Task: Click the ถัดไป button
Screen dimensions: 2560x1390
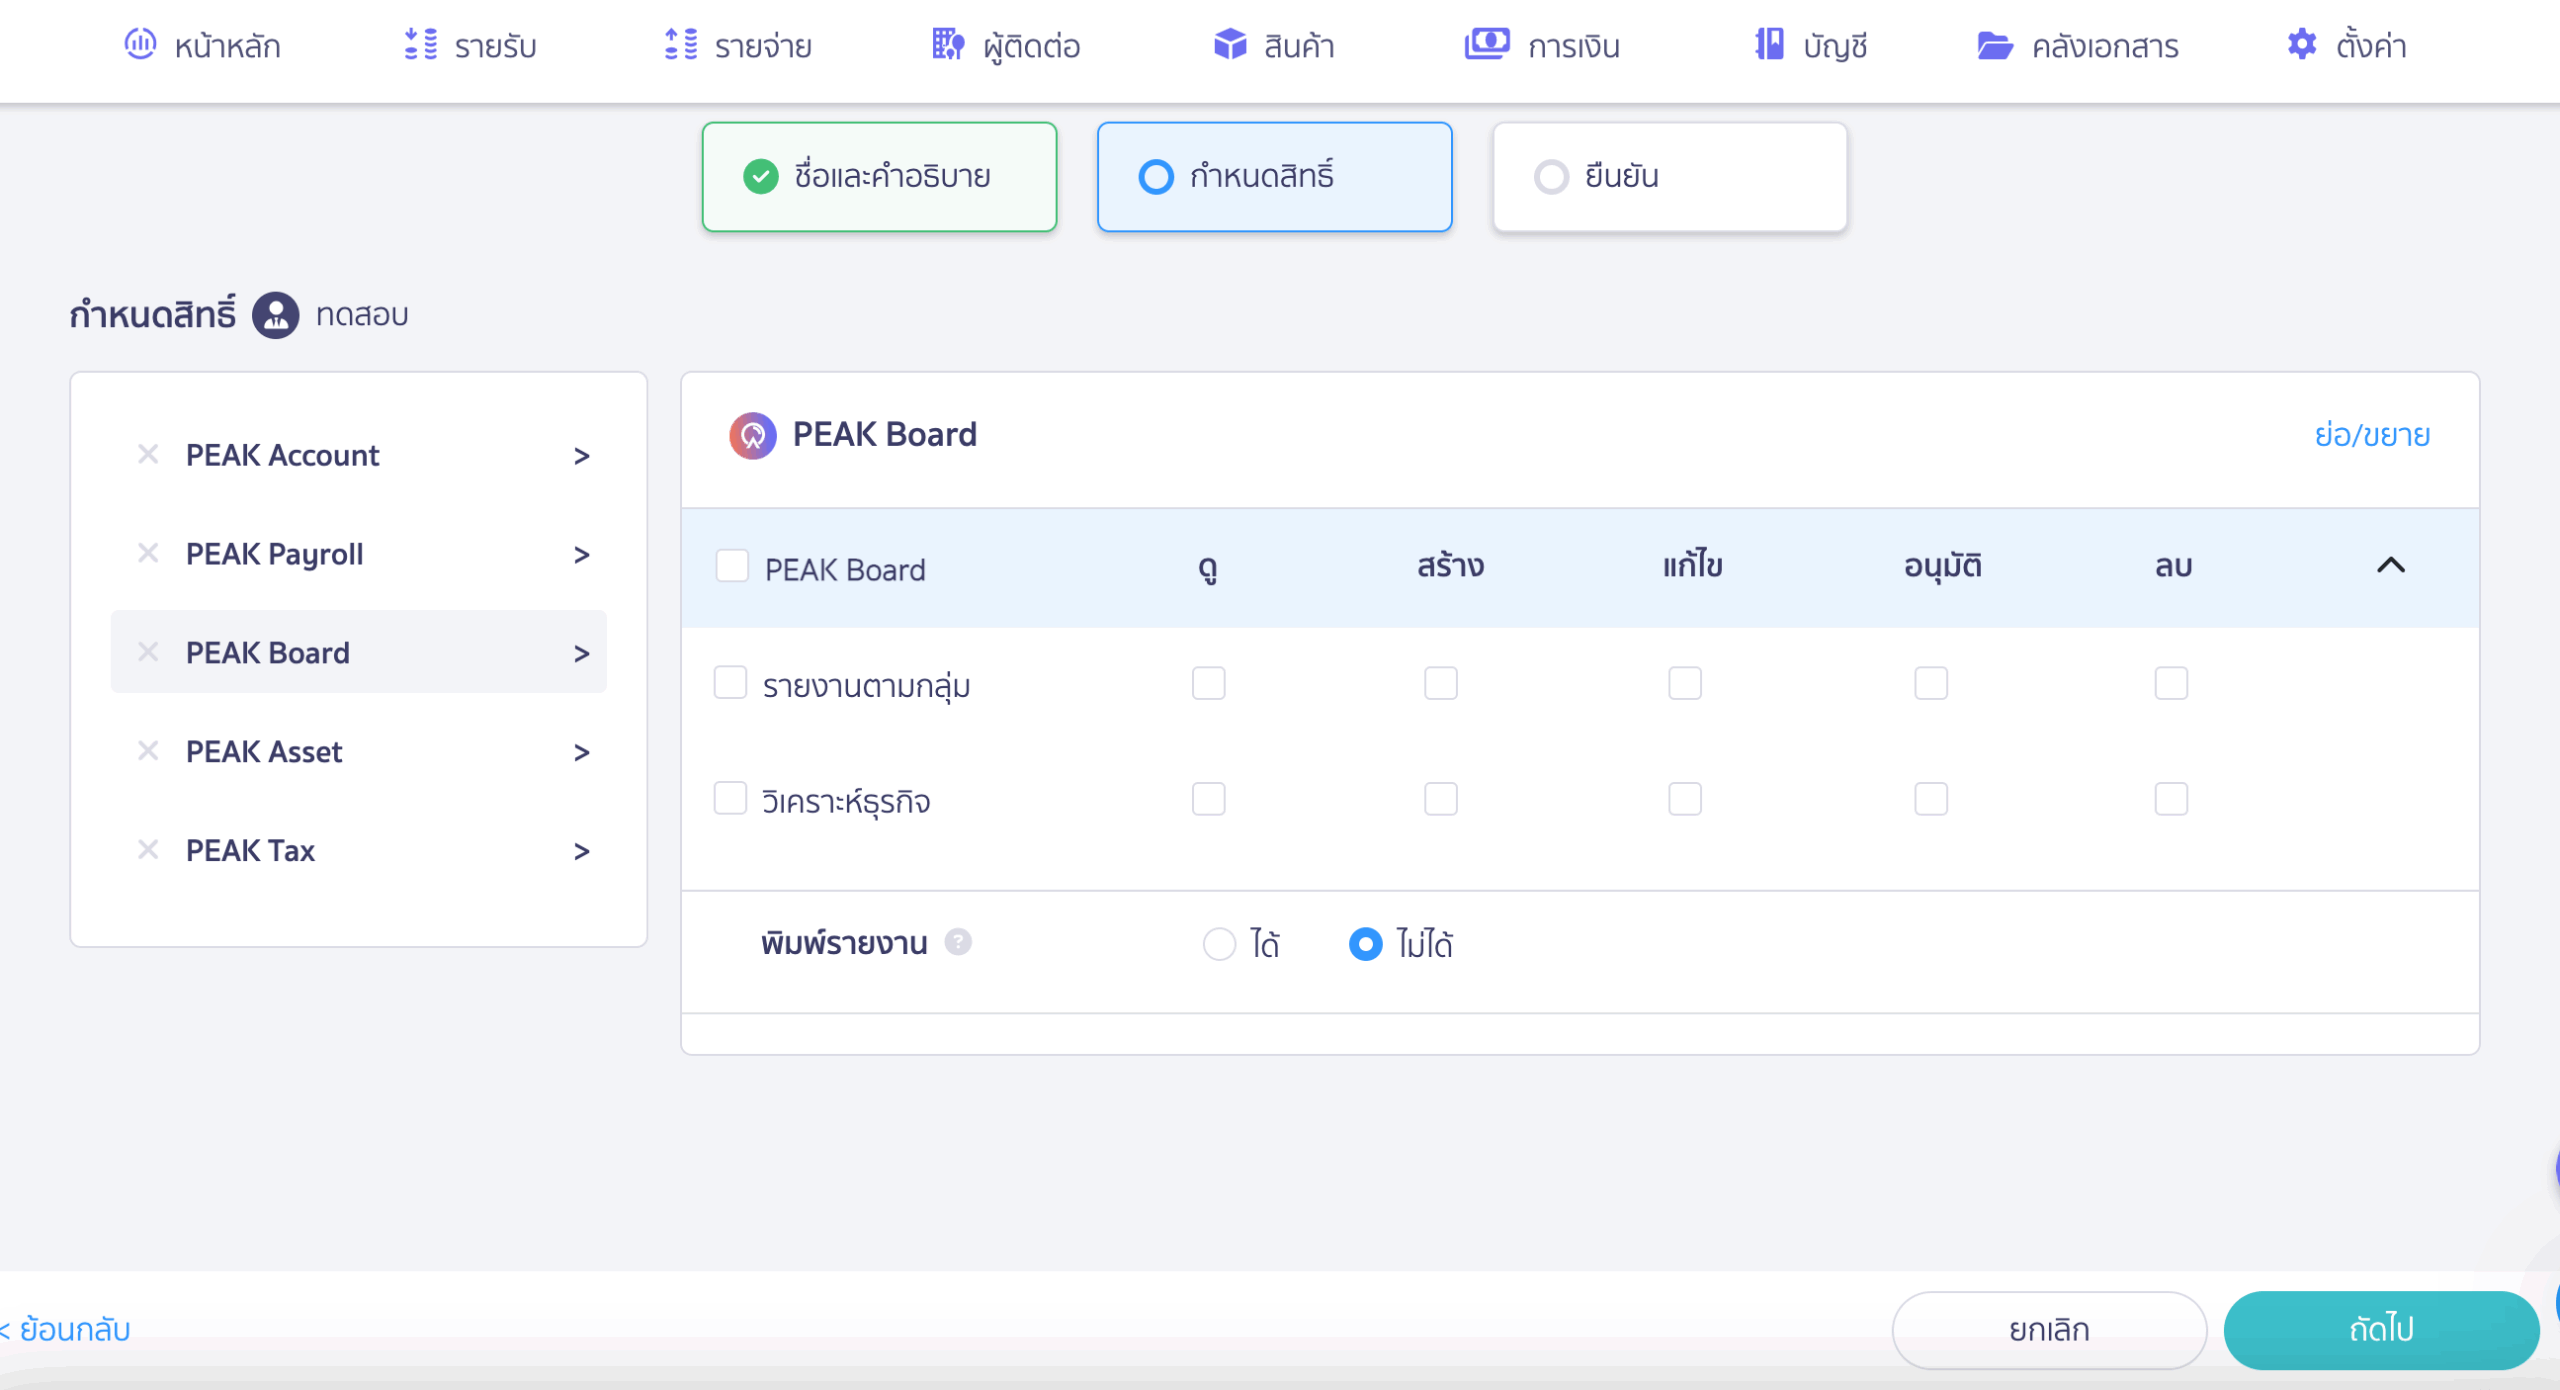Action: pyautogui.click(x=2381, y=1330)
